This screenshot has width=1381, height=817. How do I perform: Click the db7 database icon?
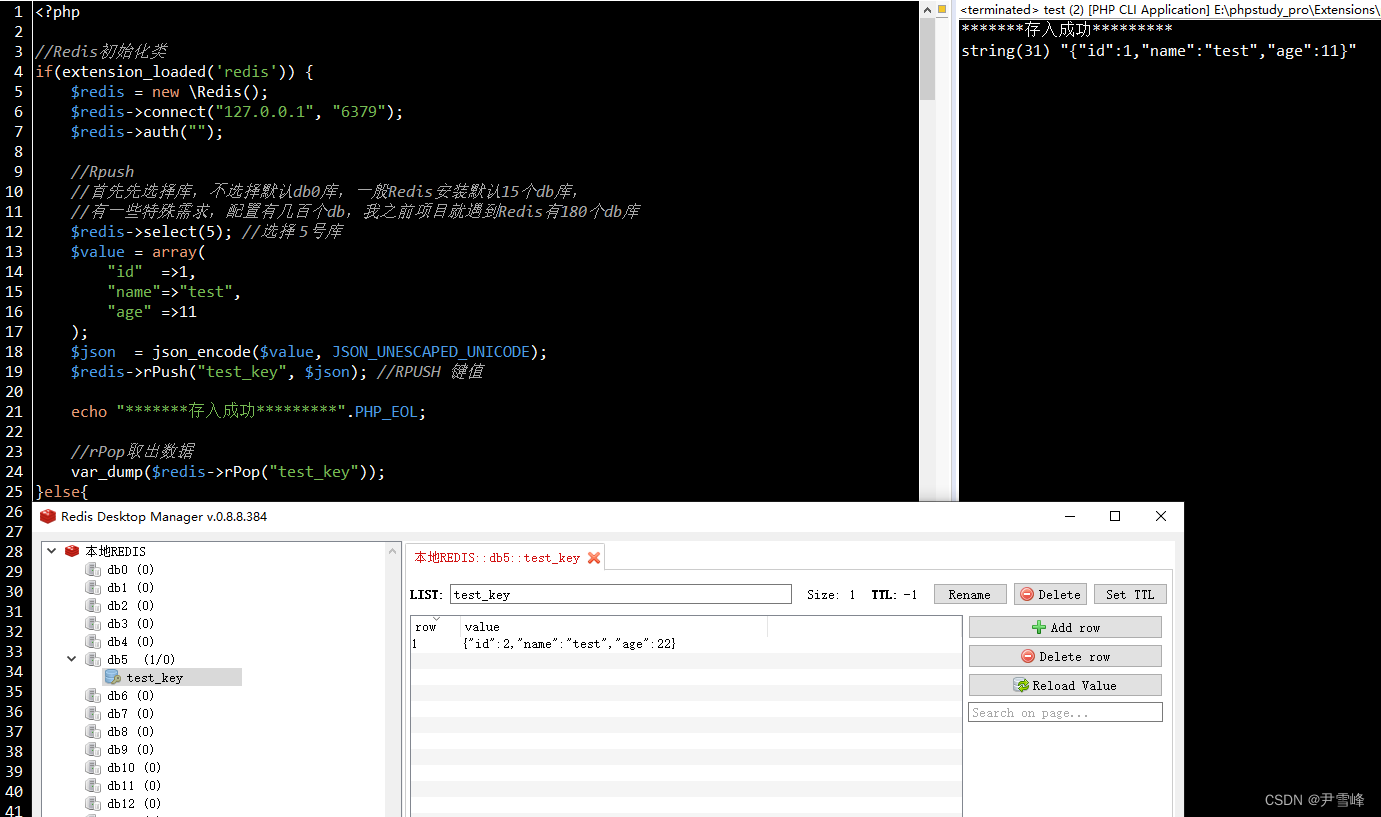[x=93, y=714]
